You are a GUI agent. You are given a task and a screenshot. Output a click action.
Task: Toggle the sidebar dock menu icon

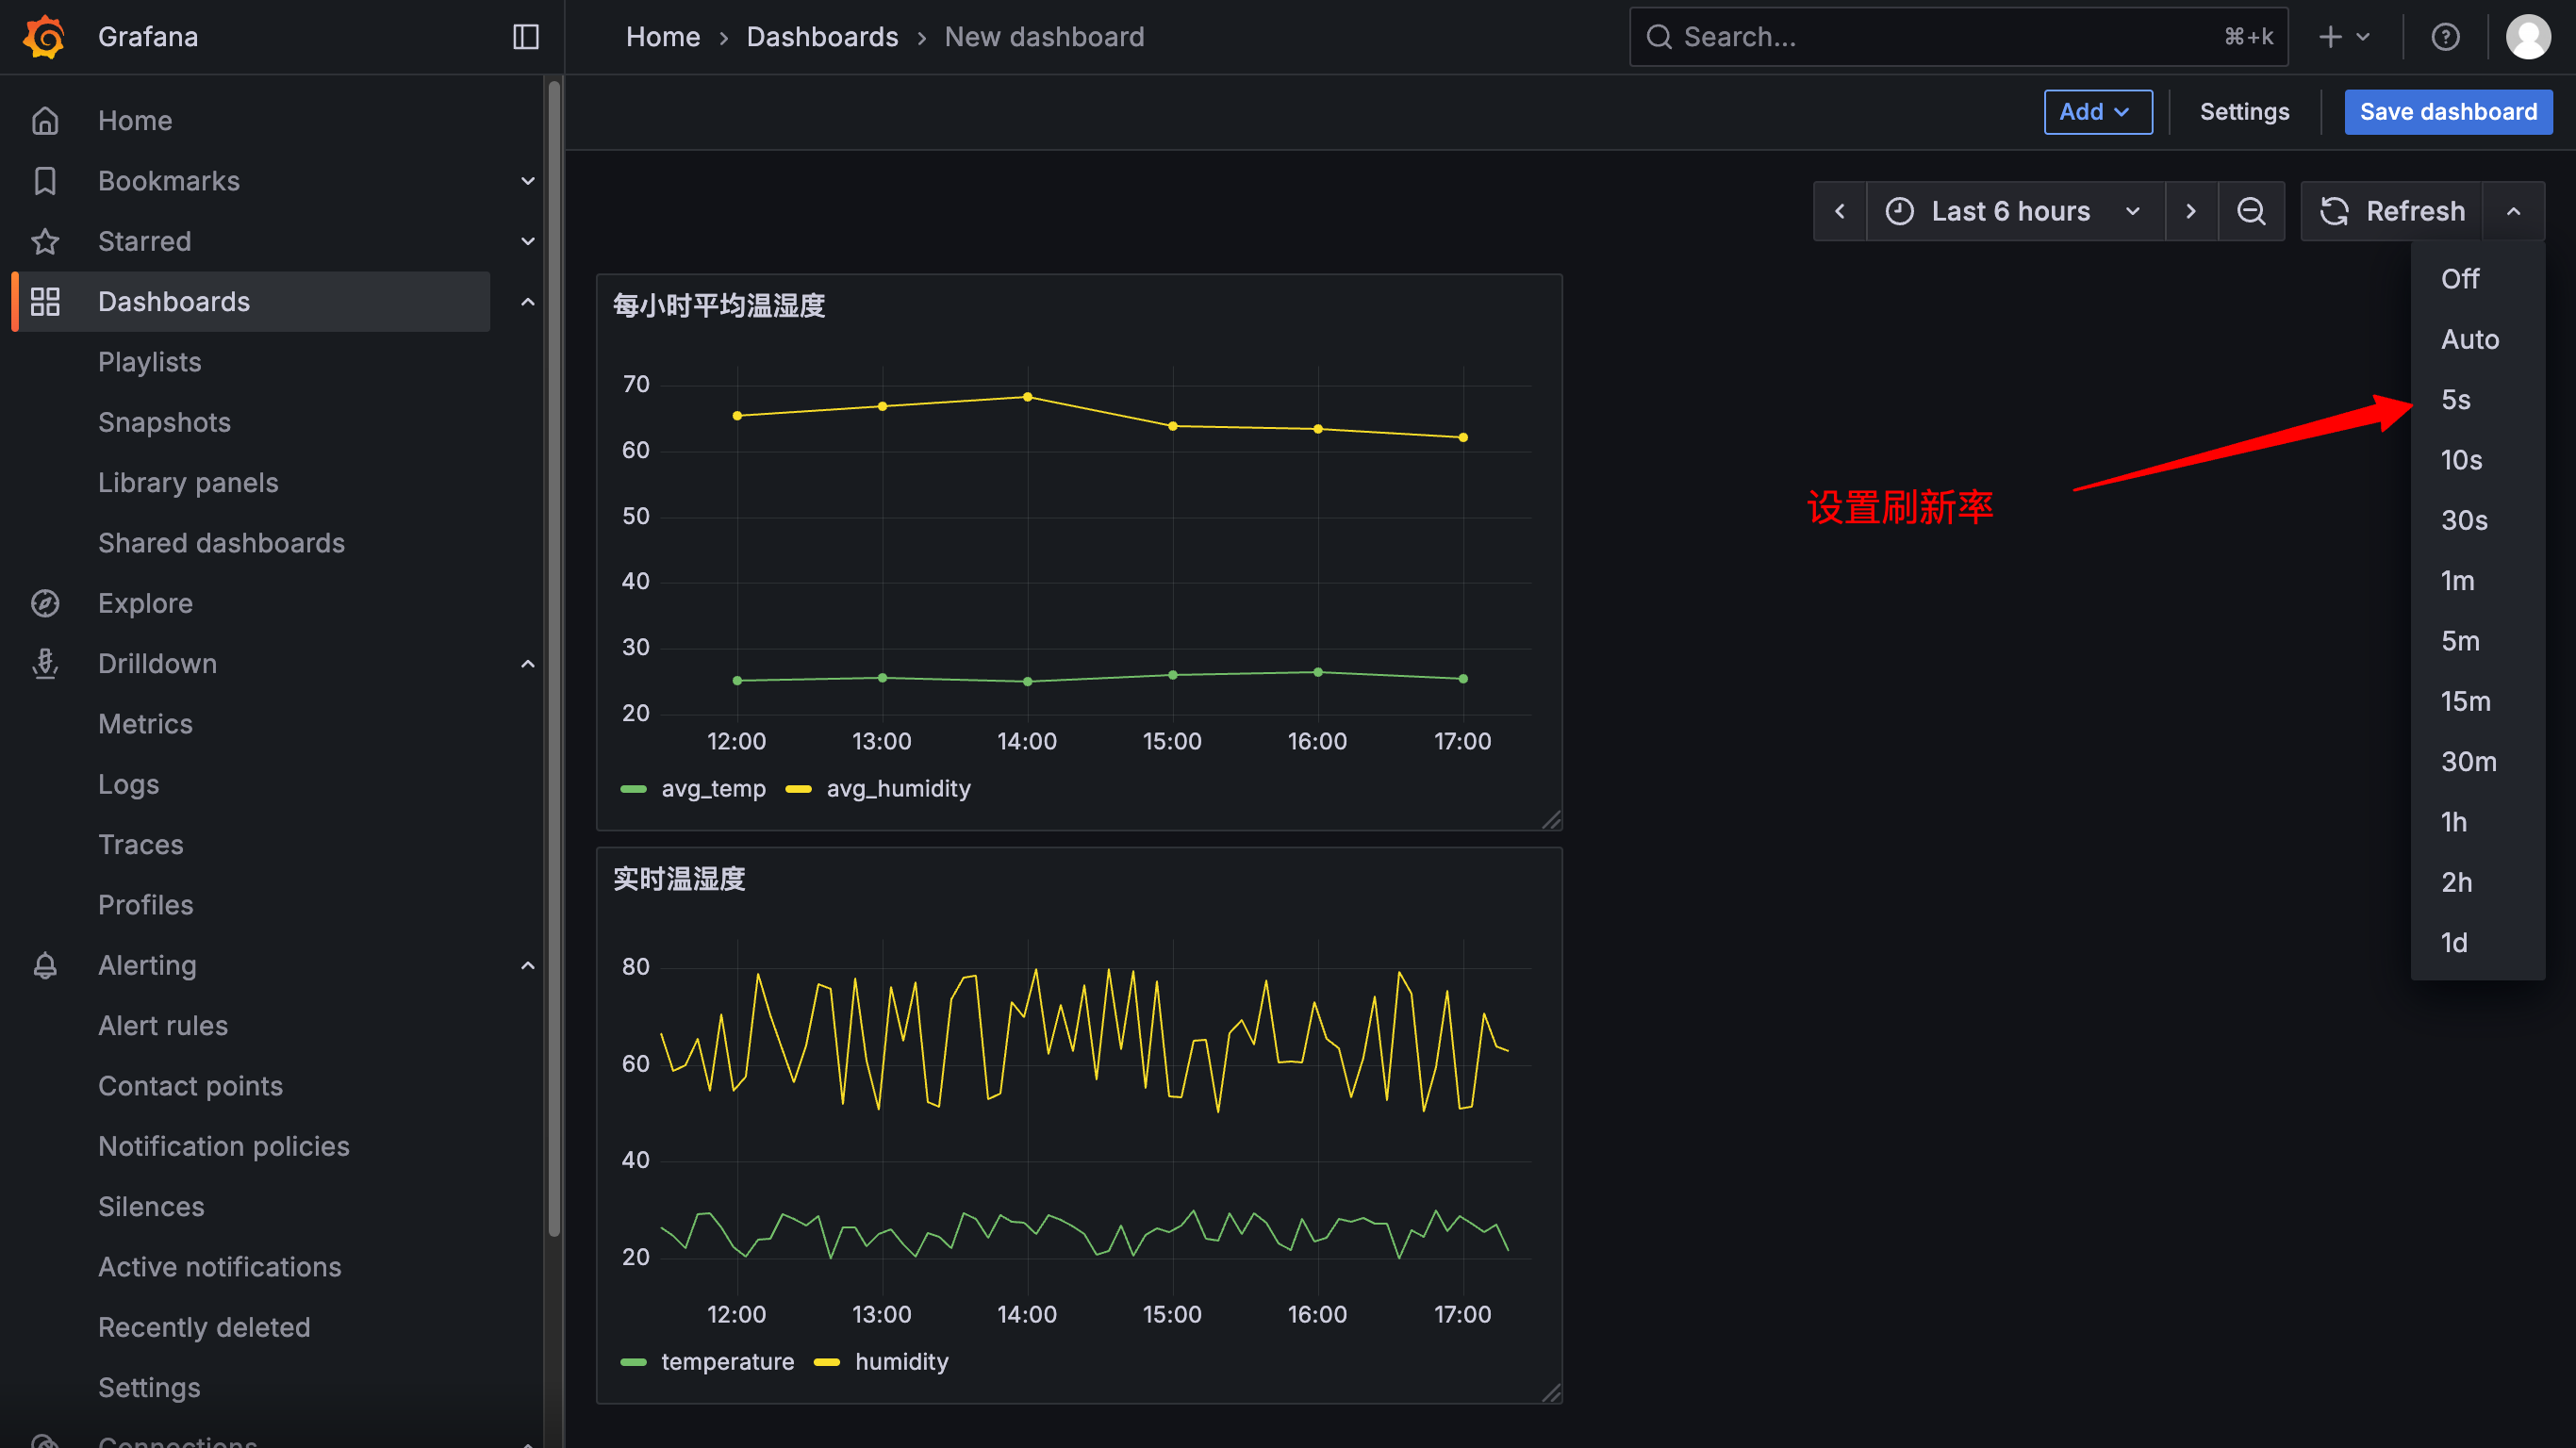click(526, 37)
